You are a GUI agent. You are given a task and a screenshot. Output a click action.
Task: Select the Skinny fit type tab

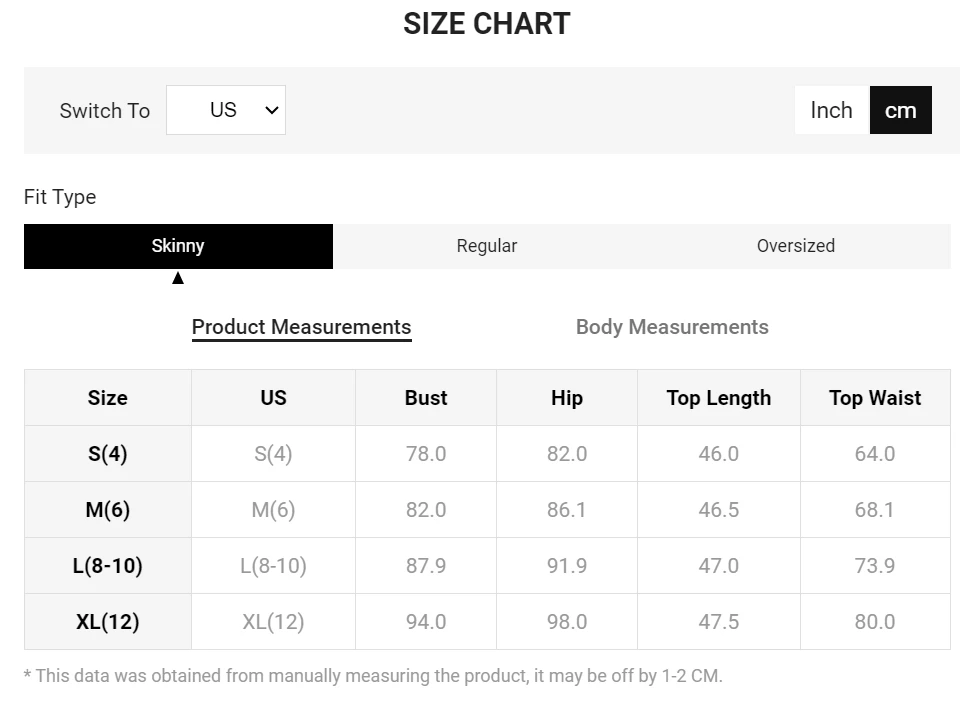(178, 246)
